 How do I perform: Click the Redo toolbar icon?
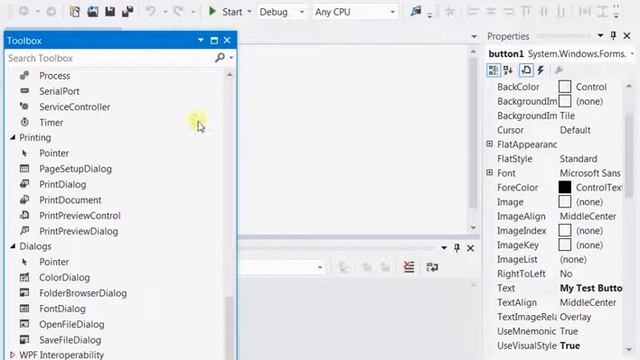178,11
